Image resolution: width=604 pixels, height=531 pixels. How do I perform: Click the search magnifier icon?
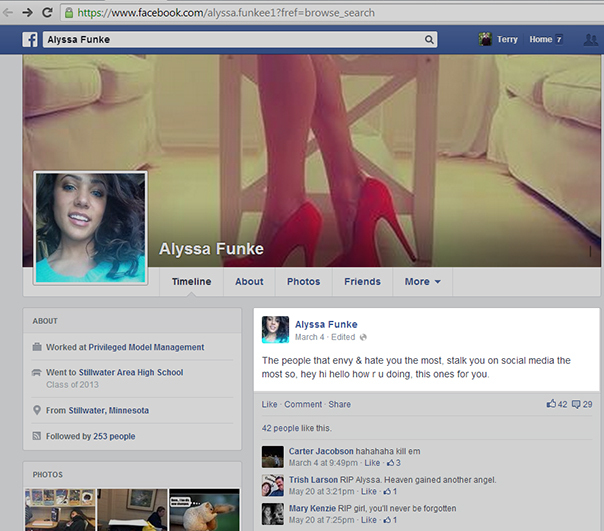(x=430, y=40)
